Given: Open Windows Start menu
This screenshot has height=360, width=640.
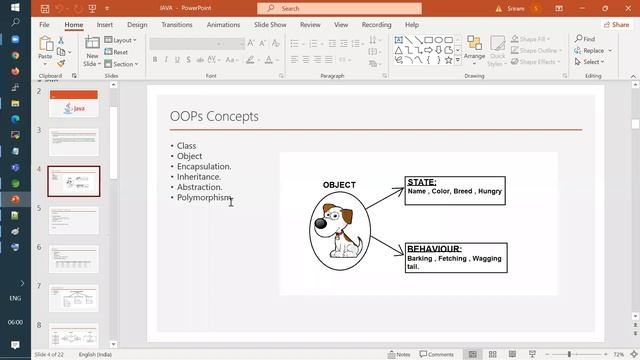Looking at the screenshot, I should pos(15,7).
